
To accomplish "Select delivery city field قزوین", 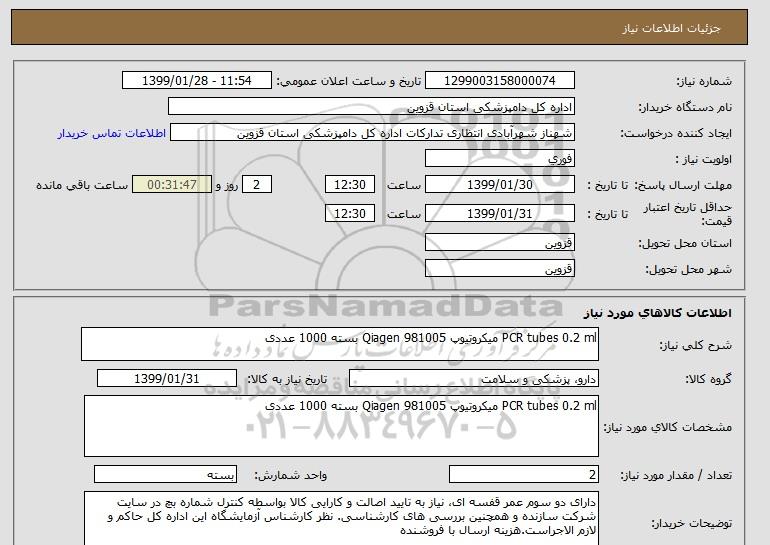I will click(x=499, y=269).
